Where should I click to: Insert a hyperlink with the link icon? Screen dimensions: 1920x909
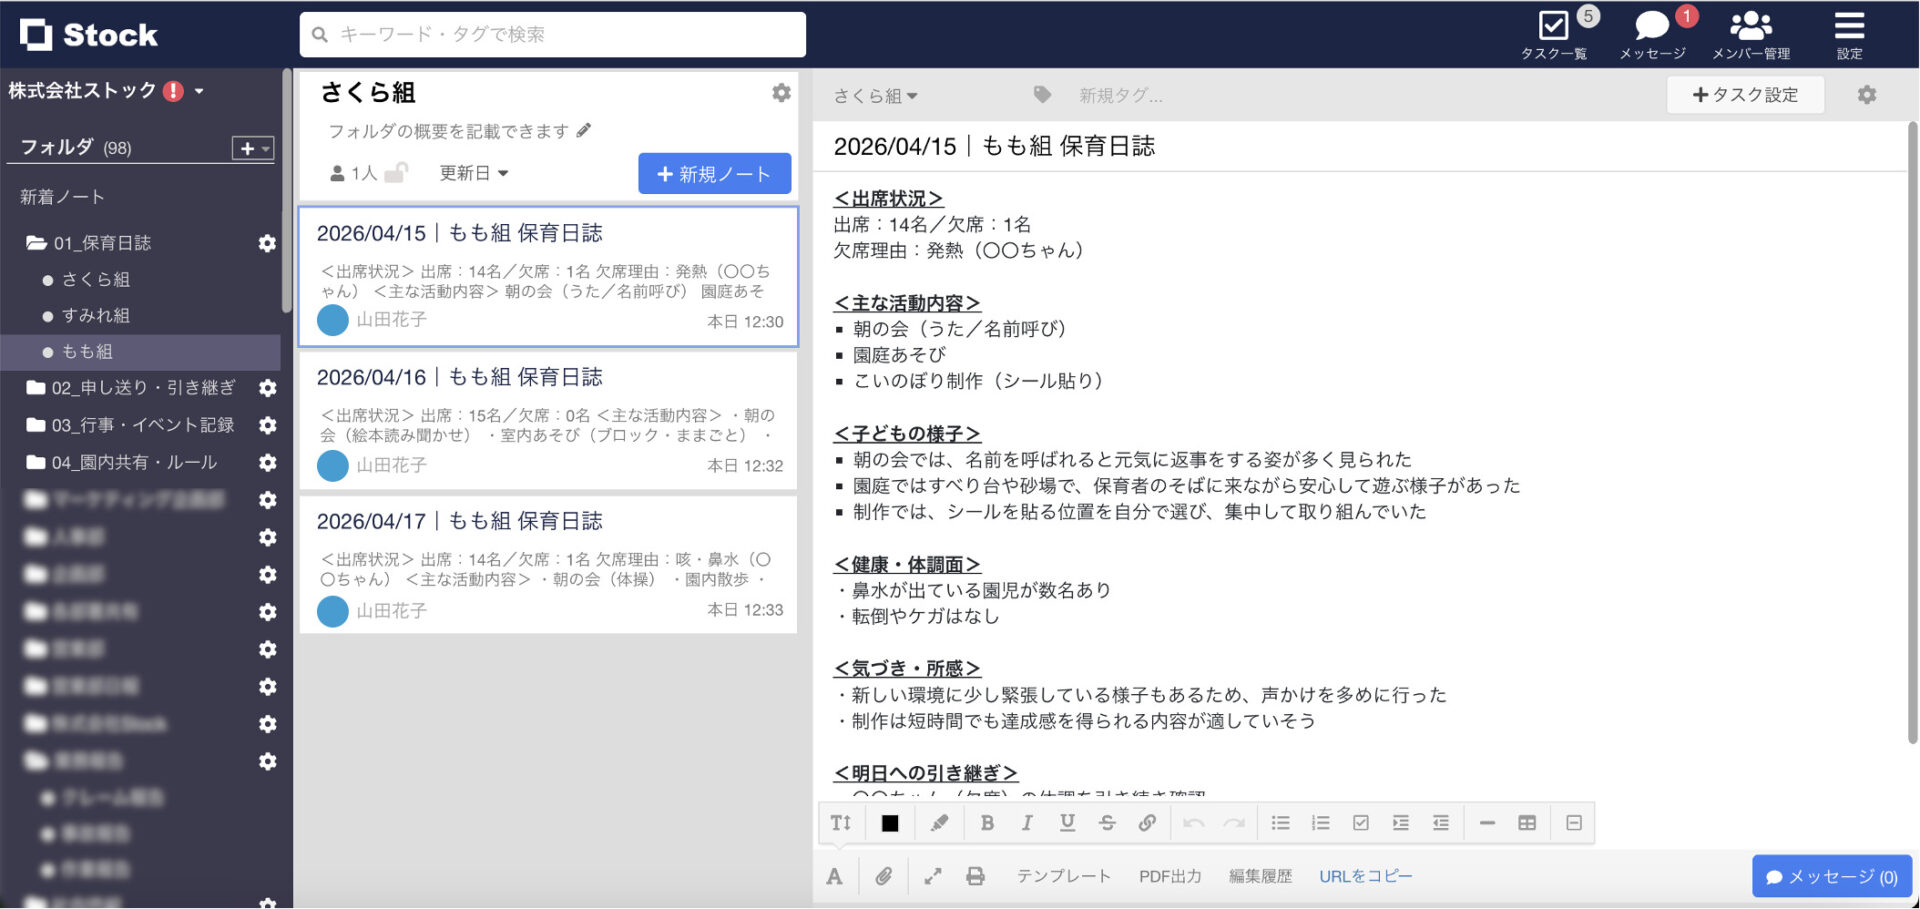click(x=1147, y=822)
